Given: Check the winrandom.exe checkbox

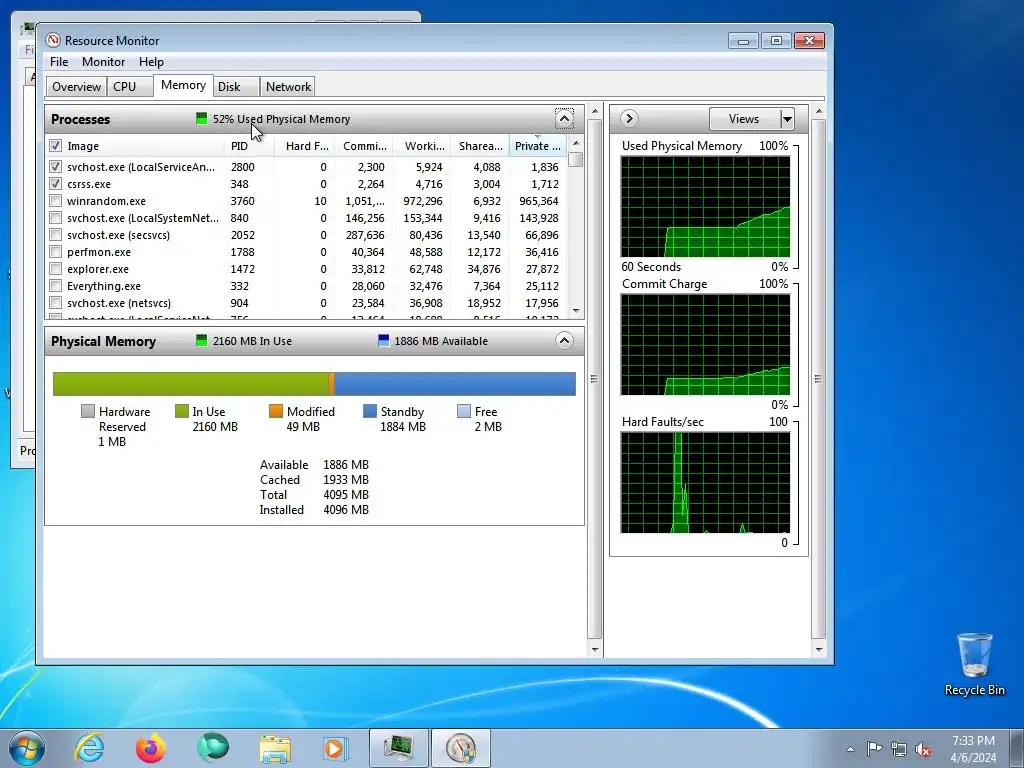Looking at the screenshot, I should click(56, 200).
